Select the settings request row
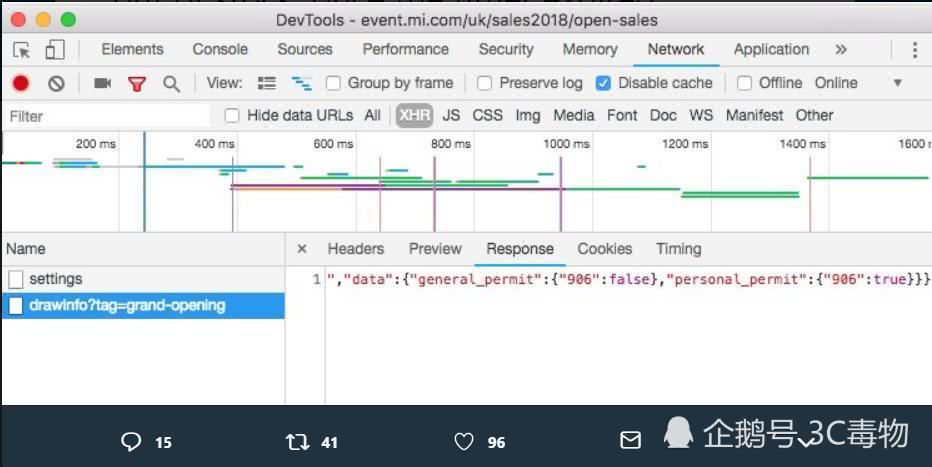Screen dimensions: 932x467 (56, 279)
